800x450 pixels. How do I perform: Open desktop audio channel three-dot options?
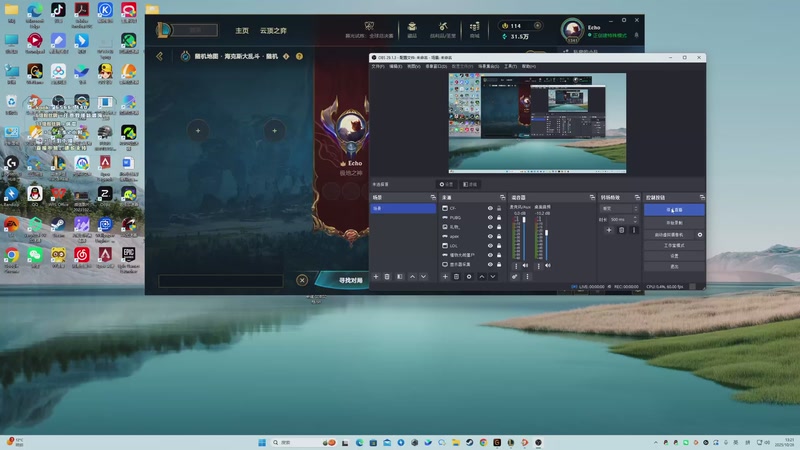(538, 266)
